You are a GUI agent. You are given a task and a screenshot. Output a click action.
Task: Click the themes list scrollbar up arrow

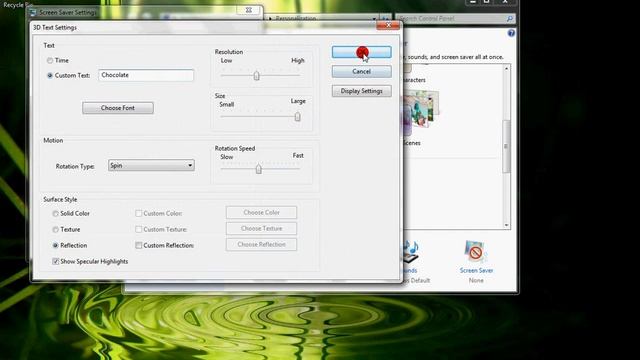[507, 68]
